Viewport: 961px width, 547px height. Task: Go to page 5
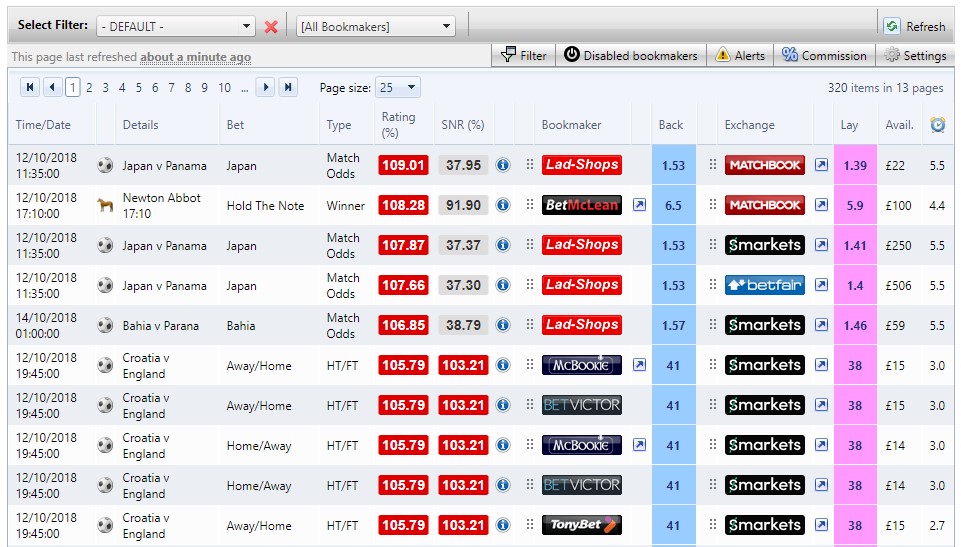pos(139,88)
